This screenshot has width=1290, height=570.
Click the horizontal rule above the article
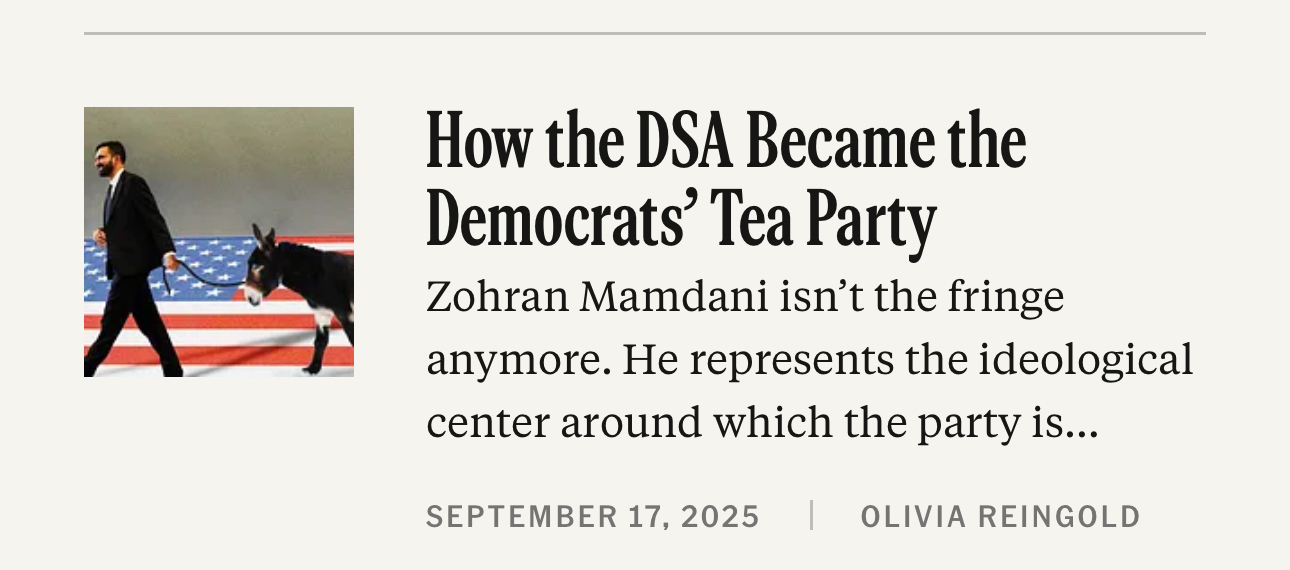coord(644,33)
